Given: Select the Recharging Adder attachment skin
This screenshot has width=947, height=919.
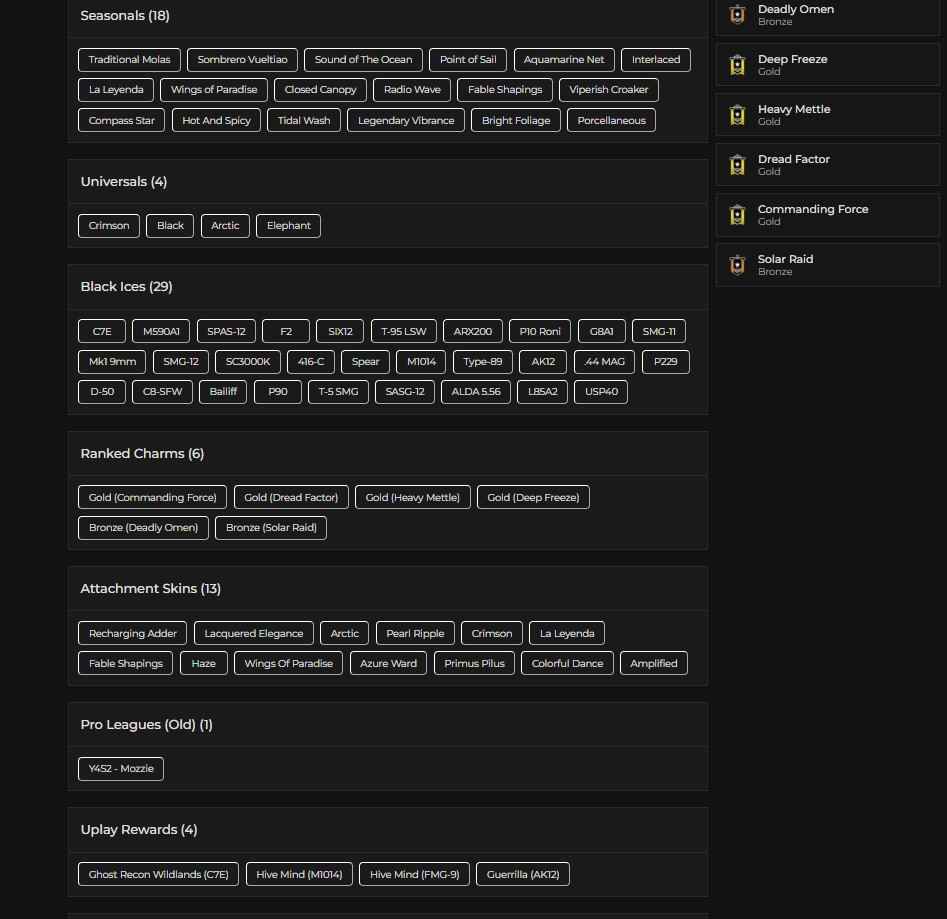Looking at the screenshot, I should [x=133, y=633].
